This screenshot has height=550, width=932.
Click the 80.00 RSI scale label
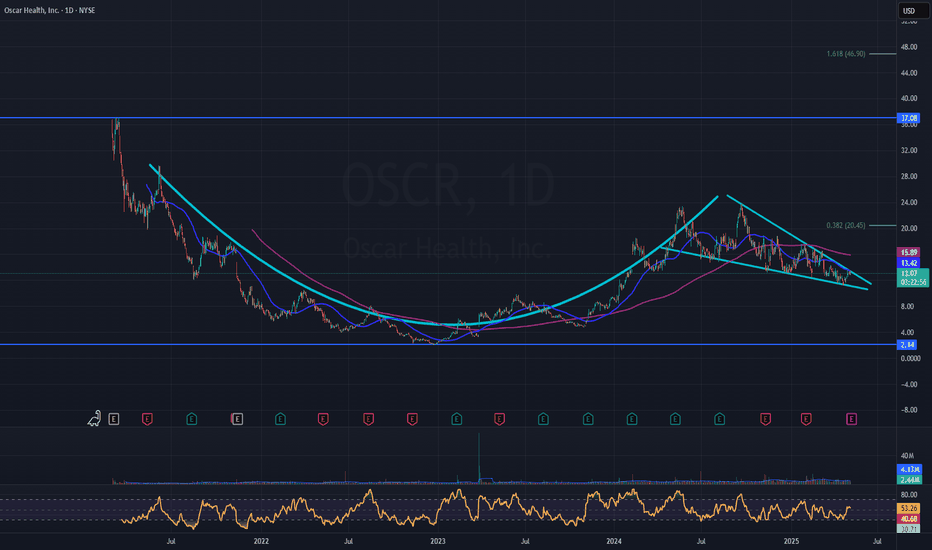tap(909, 495)
